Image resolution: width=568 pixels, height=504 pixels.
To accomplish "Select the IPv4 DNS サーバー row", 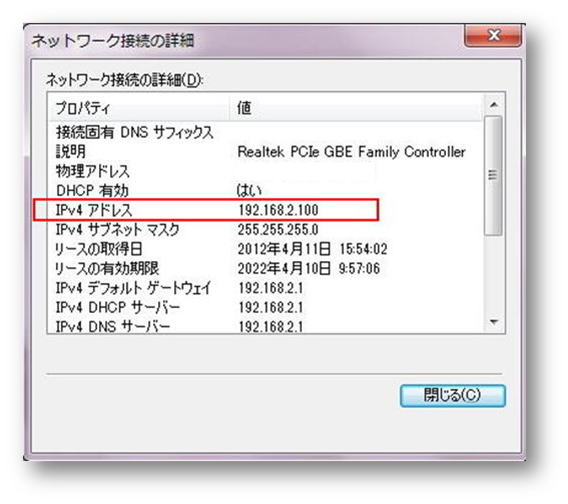I will pyautogui.click(x=266, y=326).
